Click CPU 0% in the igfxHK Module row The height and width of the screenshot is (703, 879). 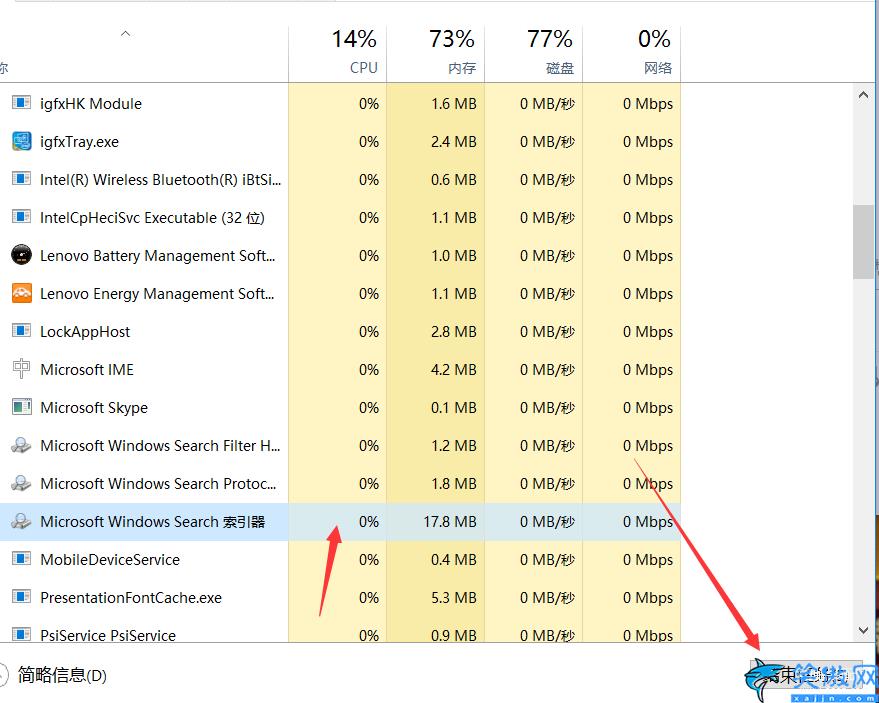pos(369,104)
